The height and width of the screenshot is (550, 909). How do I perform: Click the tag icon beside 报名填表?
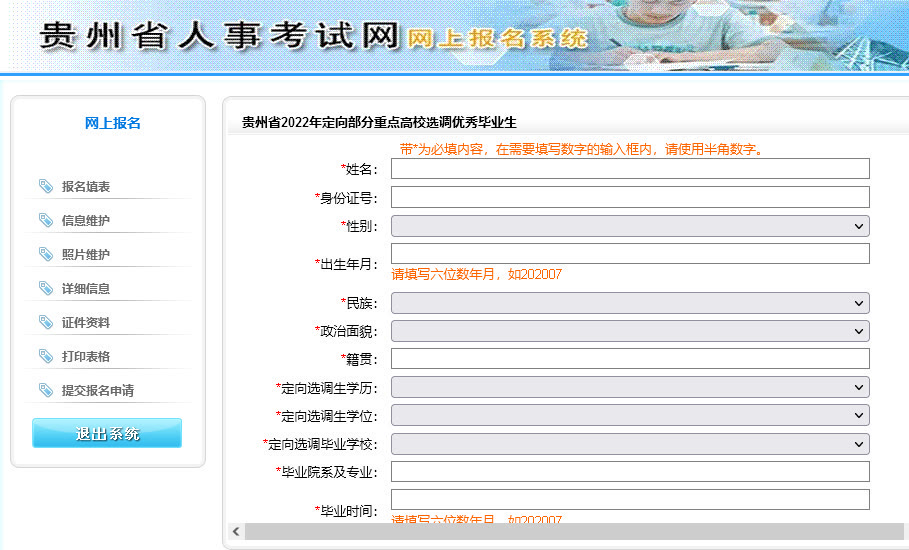pos(46,186)
